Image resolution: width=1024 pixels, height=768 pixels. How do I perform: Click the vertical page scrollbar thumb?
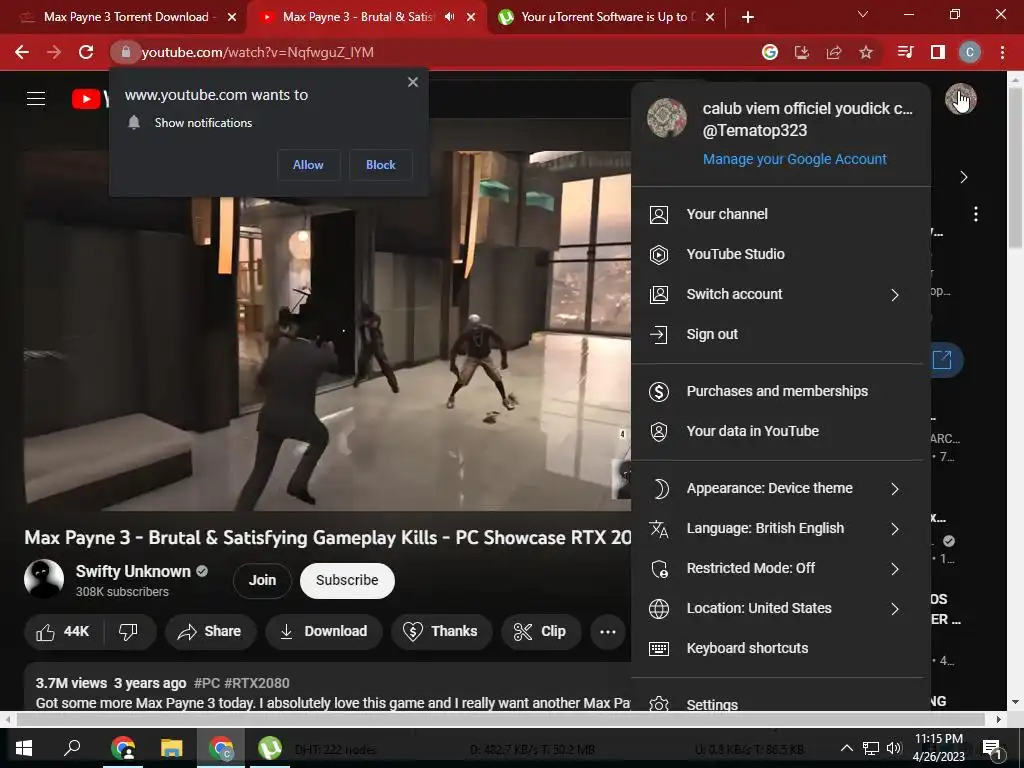coord(1015,167)
